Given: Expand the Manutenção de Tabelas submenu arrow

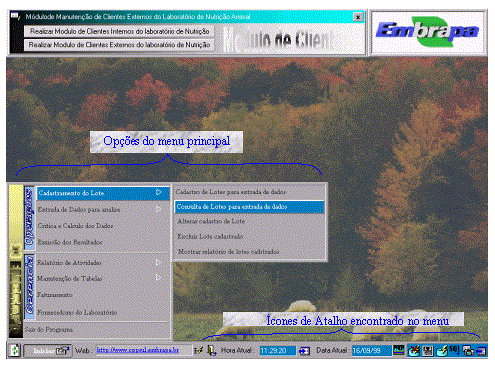Looking at the screenshot, I should click(x=159, y=278).
